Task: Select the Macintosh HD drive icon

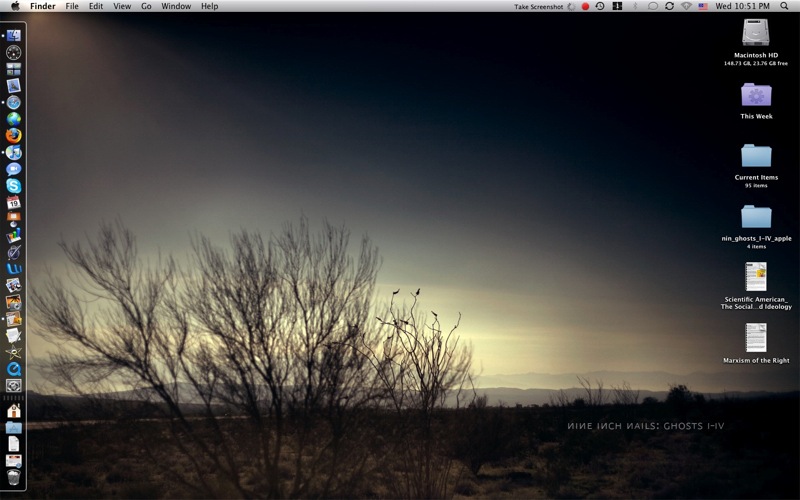Action: click(756, 35)
